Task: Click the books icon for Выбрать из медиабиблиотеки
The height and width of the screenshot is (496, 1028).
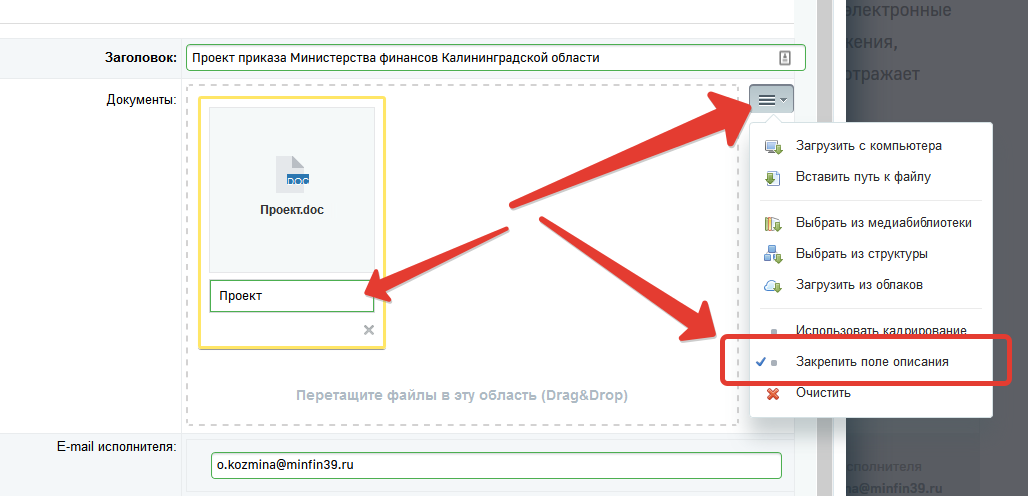Action: point(773,223)
